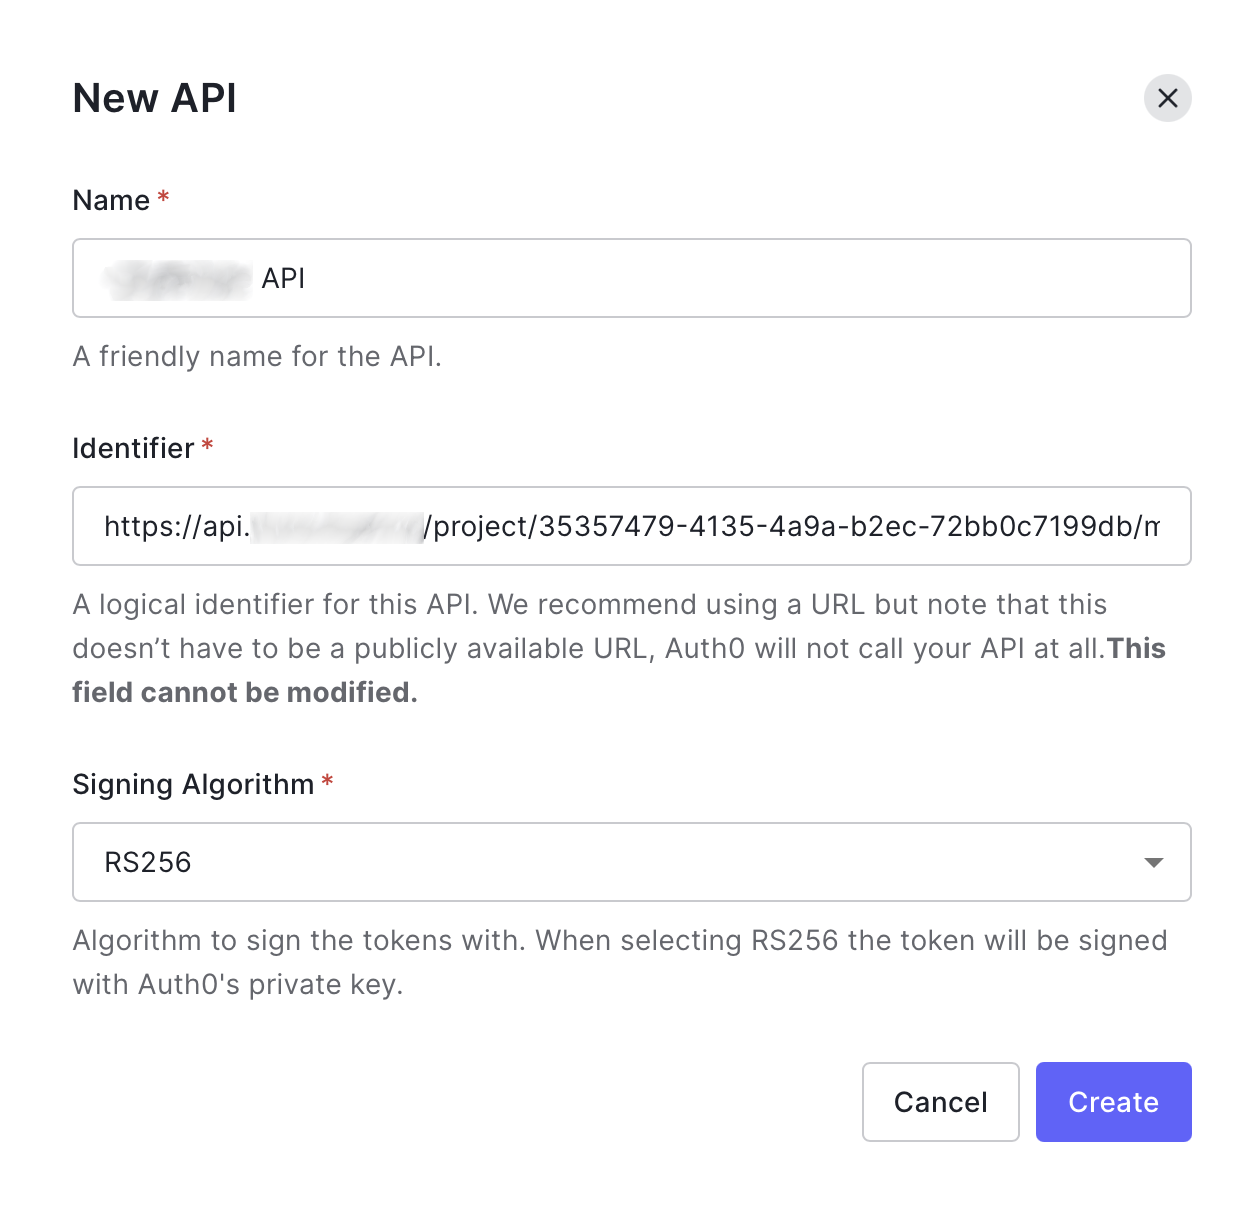Viewport: 1258px width, 1208px height.
Task: Click the Create button
Action: [x=1113, y=1102]
